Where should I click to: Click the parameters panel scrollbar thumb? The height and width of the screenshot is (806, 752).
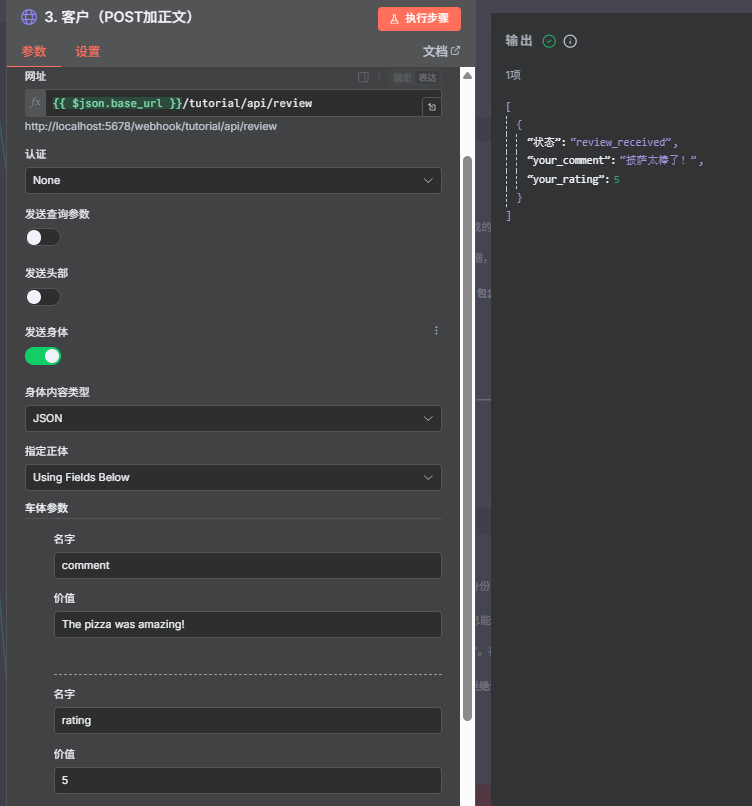tap(467, 438)
